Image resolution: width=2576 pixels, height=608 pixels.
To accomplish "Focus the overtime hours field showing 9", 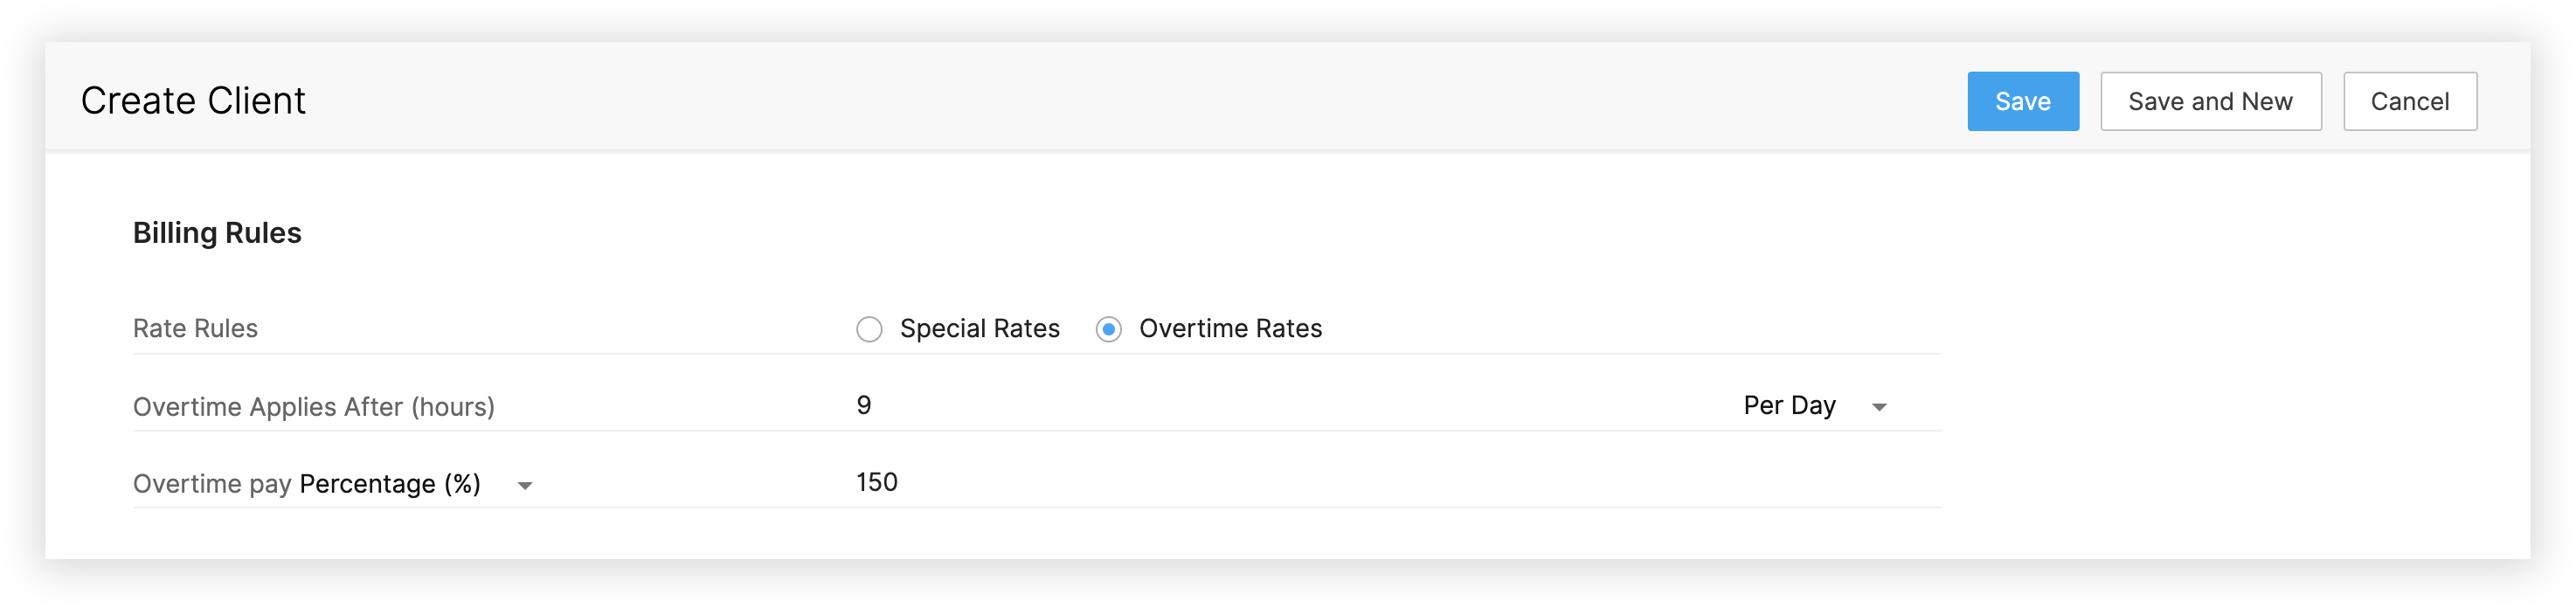I will click(1200, 405).
